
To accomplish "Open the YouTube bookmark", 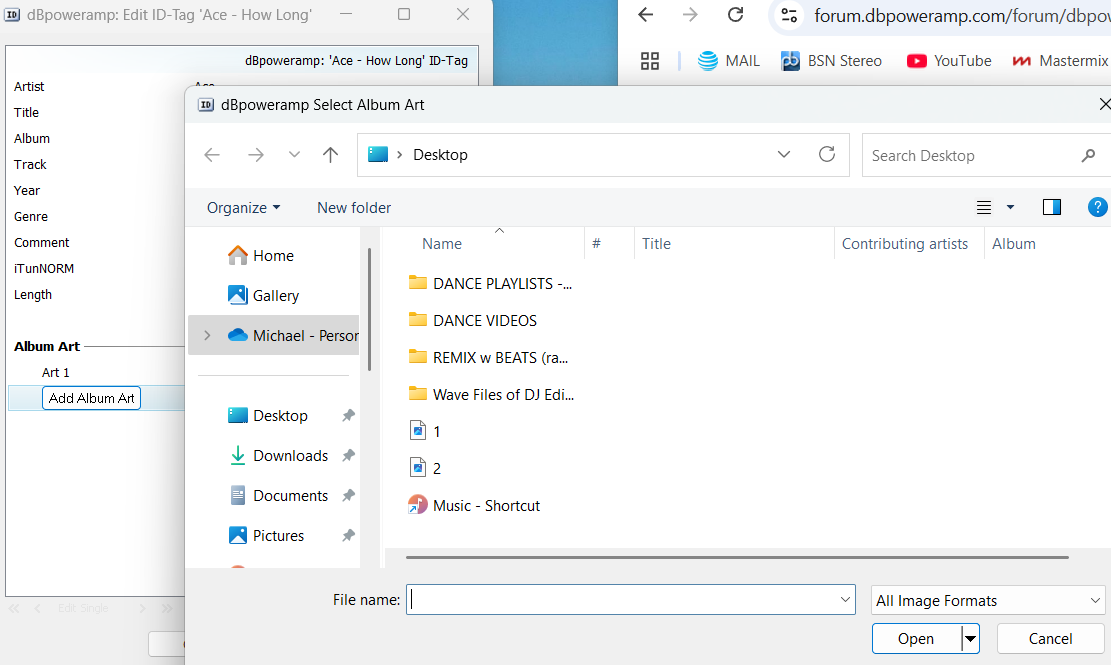I will (949, 61).
